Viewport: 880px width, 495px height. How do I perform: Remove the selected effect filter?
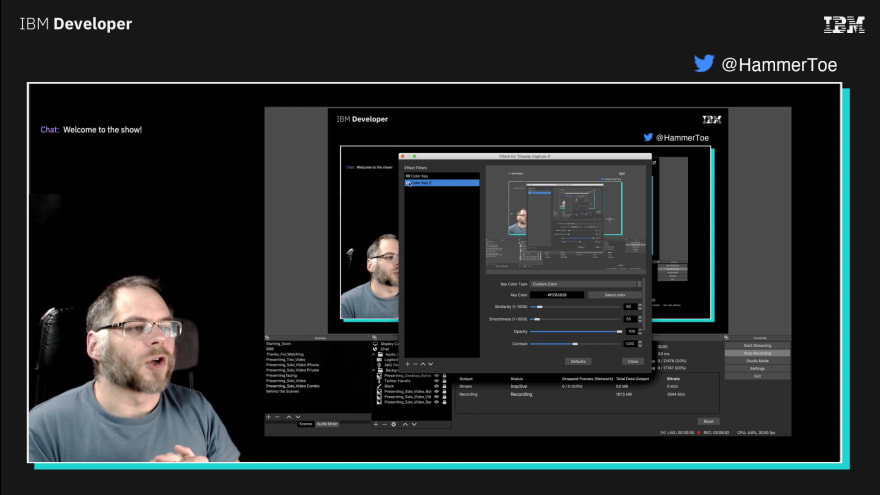tap(415, 364)
